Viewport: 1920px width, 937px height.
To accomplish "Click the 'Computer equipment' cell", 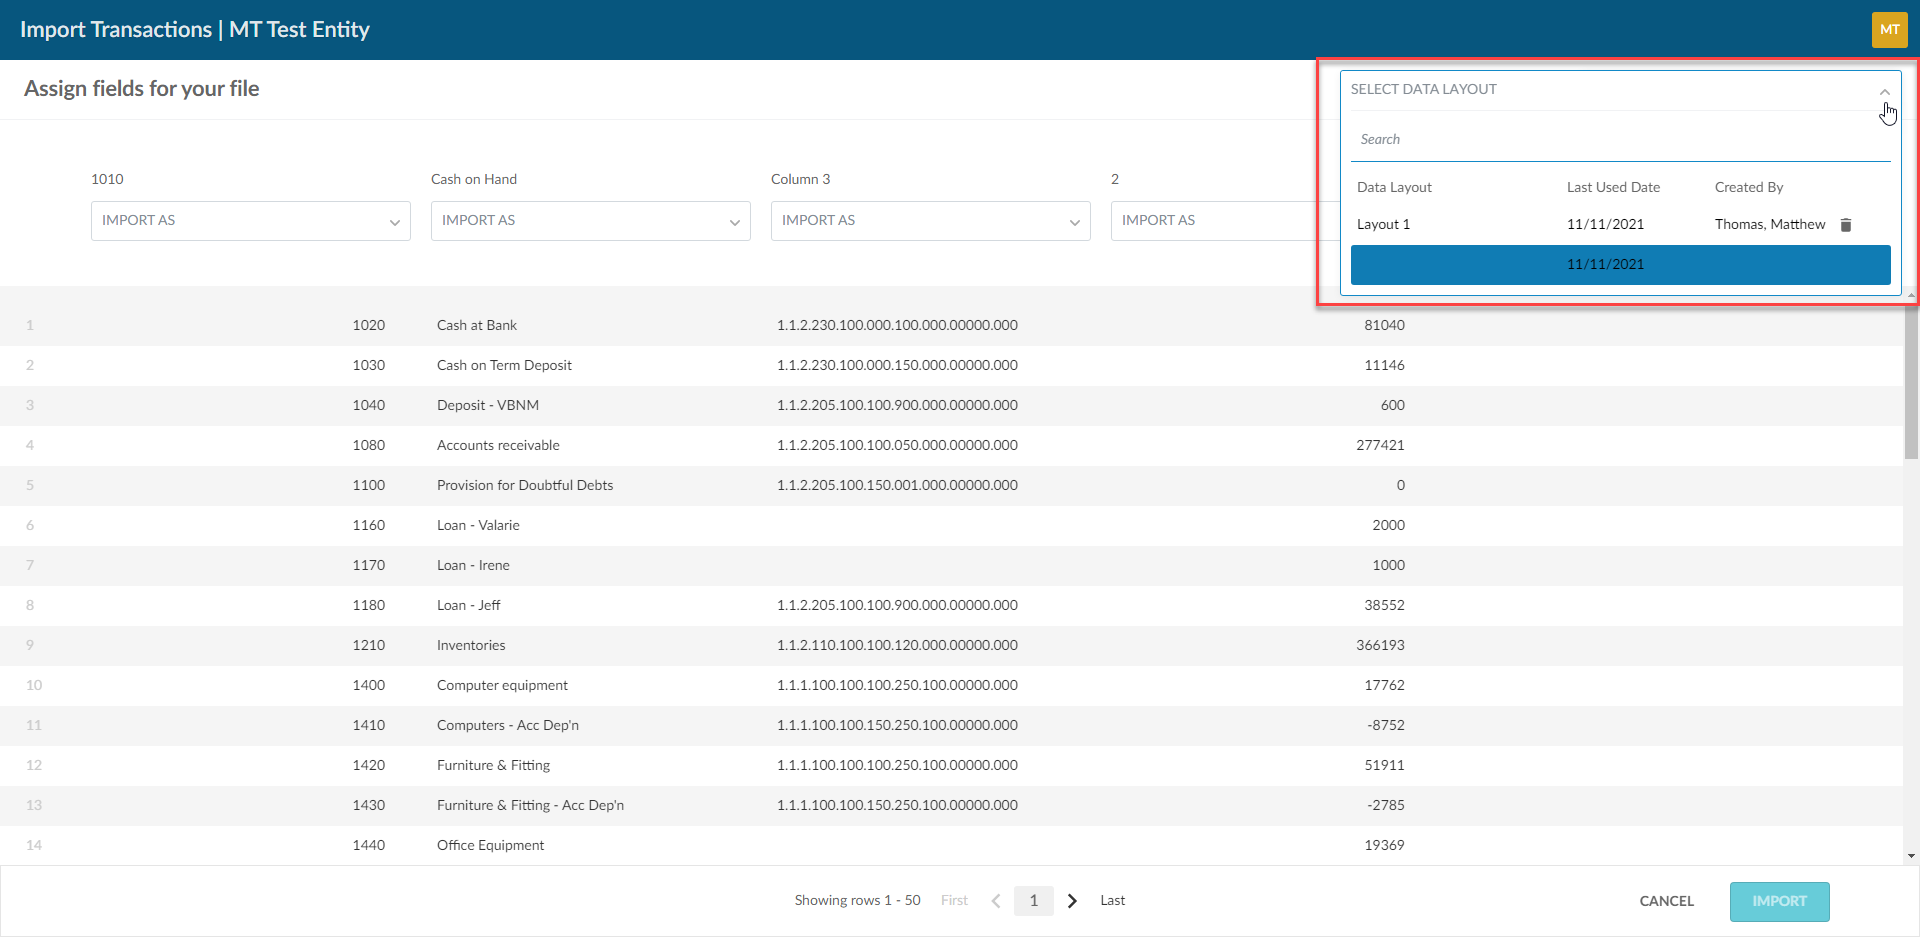I will (x=502, y=686).
